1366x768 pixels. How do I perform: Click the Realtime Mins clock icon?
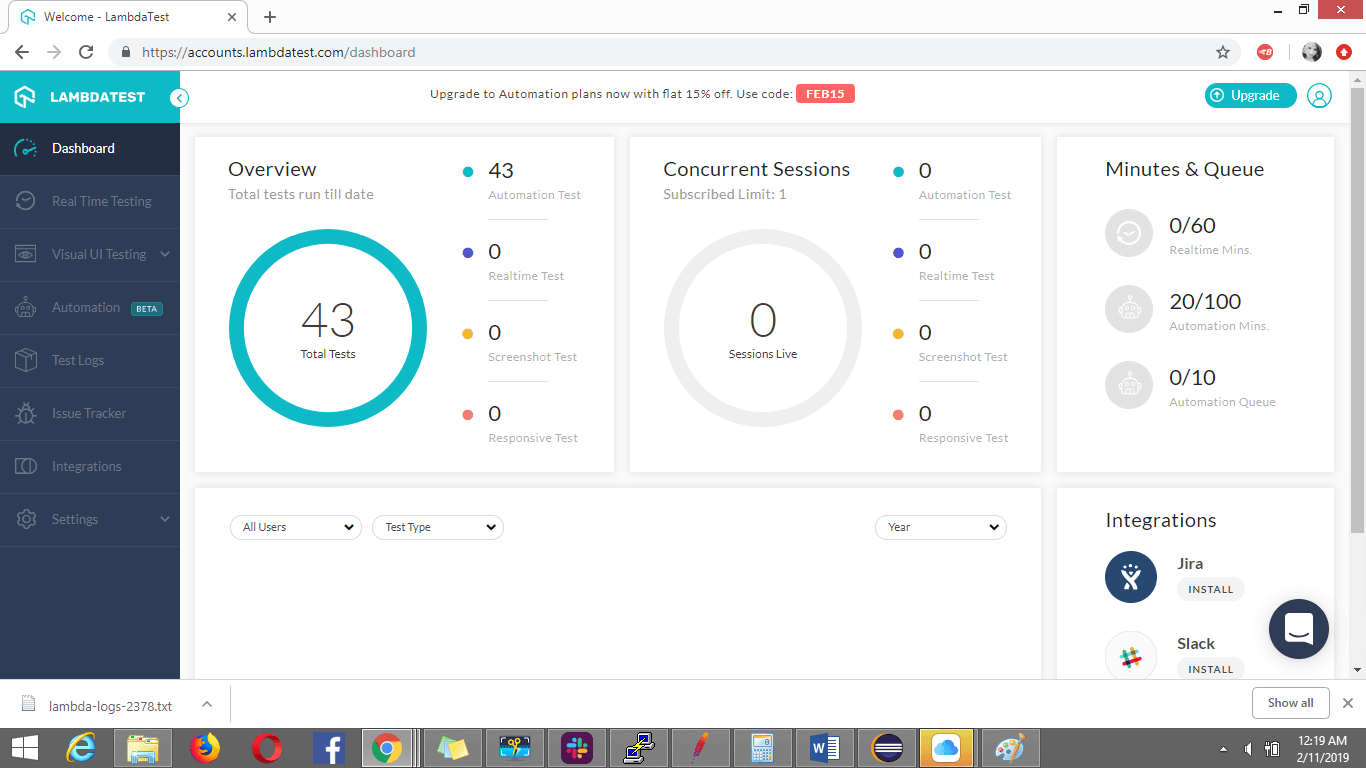[x=1129, y=233]
